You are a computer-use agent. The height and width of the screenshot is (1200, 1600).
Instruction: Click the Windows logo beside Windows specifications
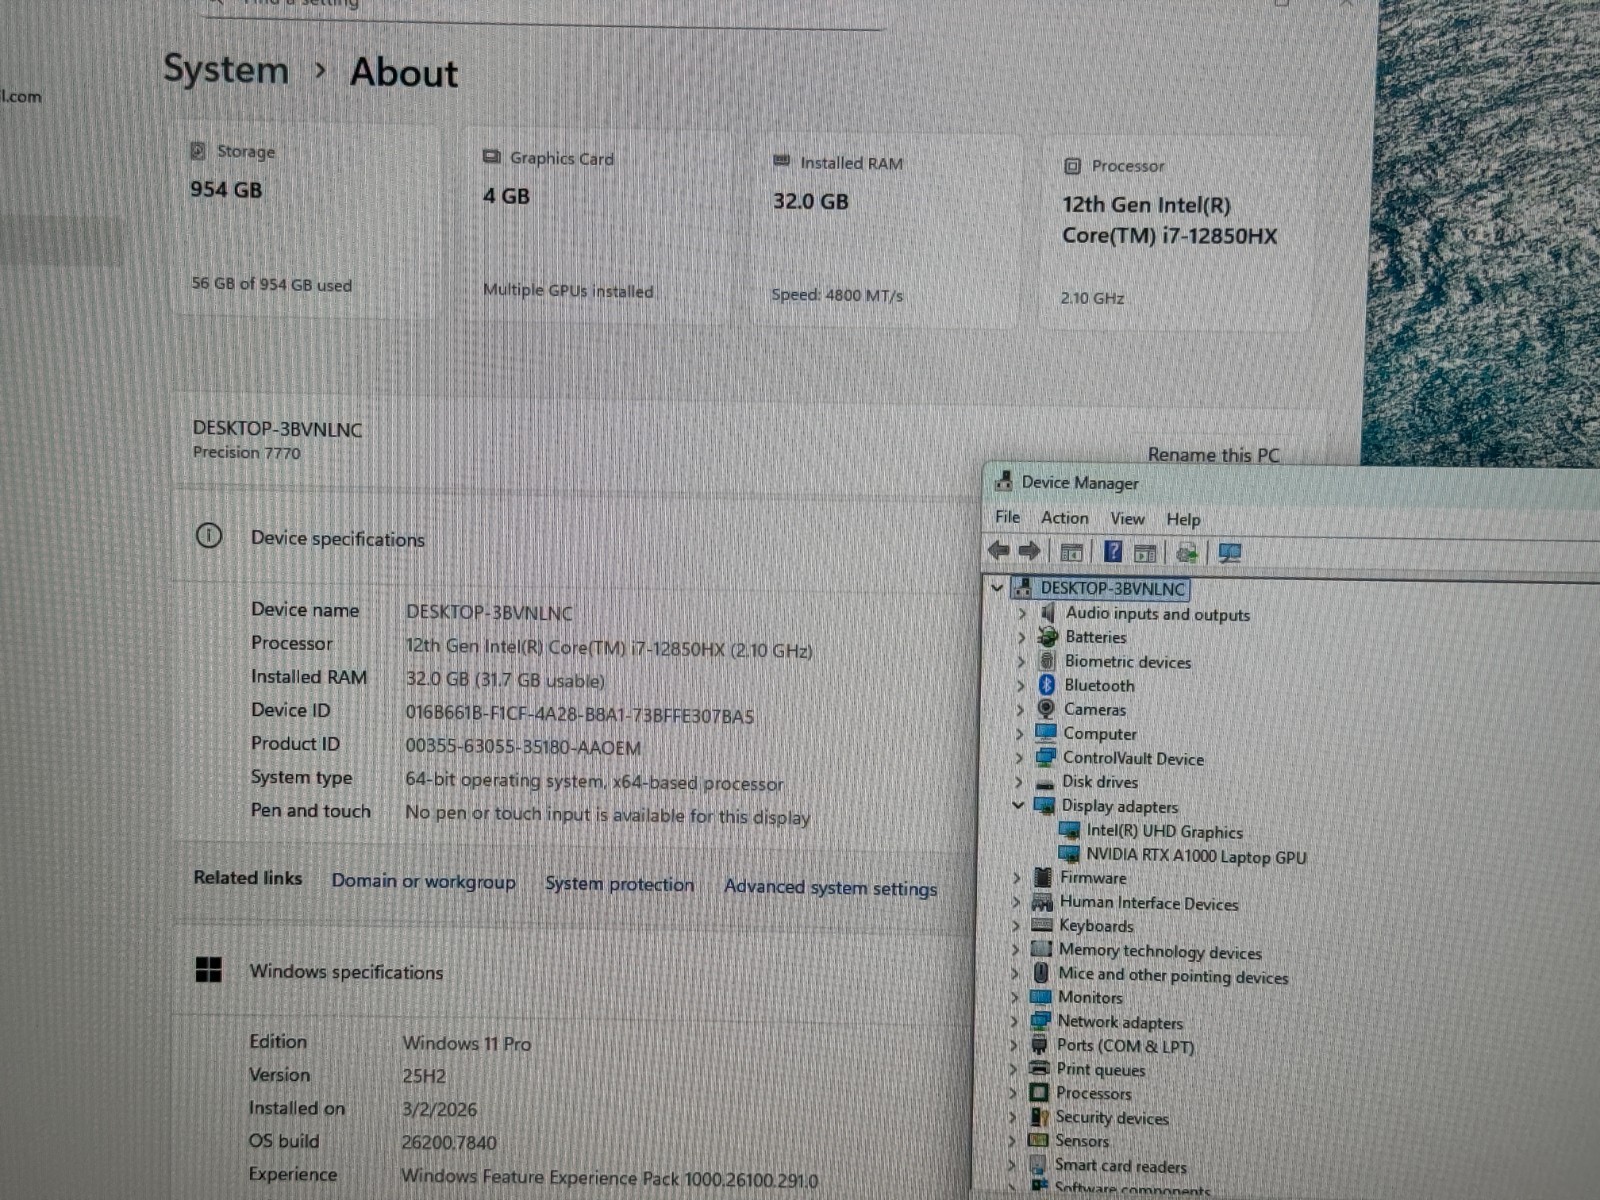click(208, 969)
